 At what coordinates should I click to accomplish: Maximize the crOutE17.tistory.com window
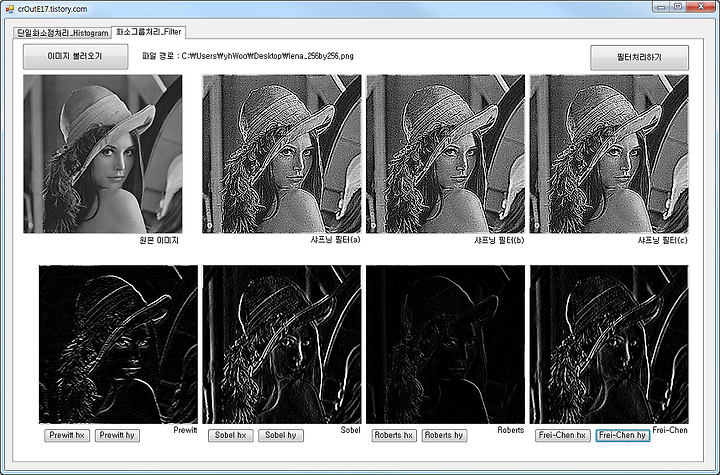point(678,7)
